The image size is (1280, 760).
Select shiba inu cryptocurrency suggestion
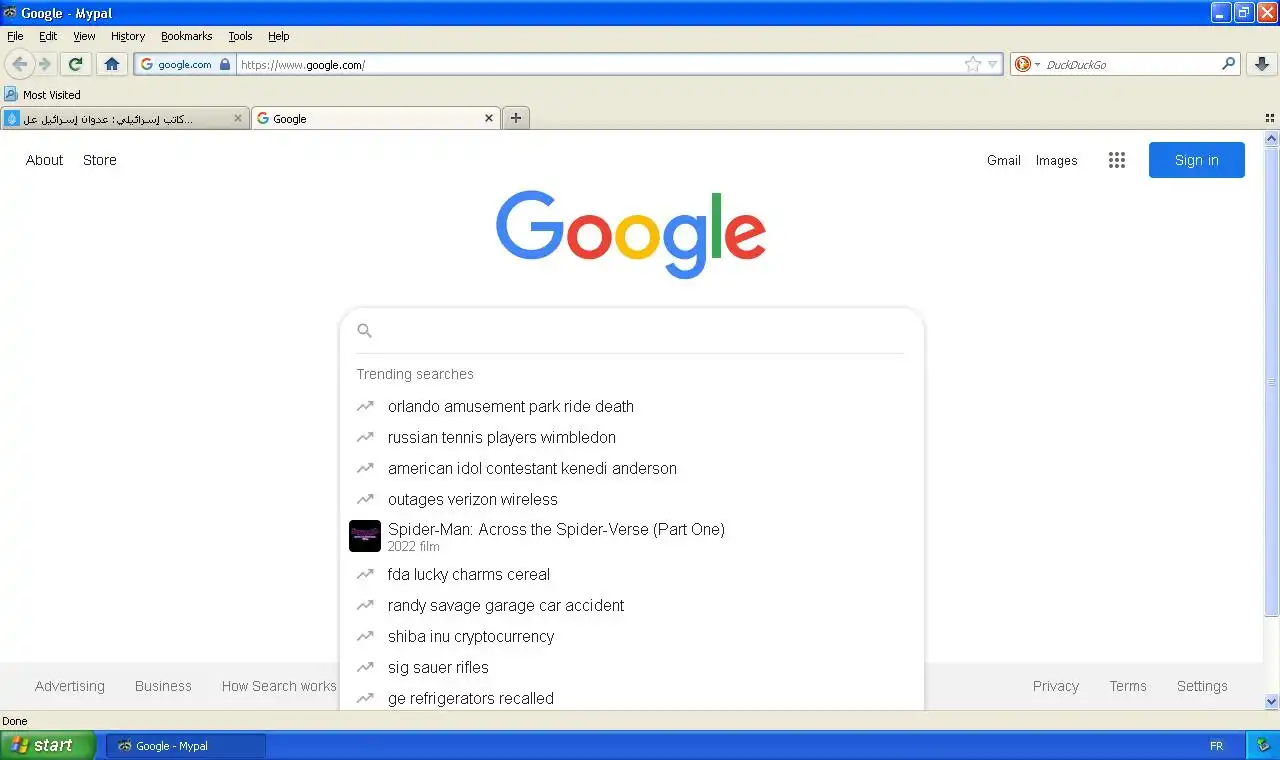[x=631, y=636]
